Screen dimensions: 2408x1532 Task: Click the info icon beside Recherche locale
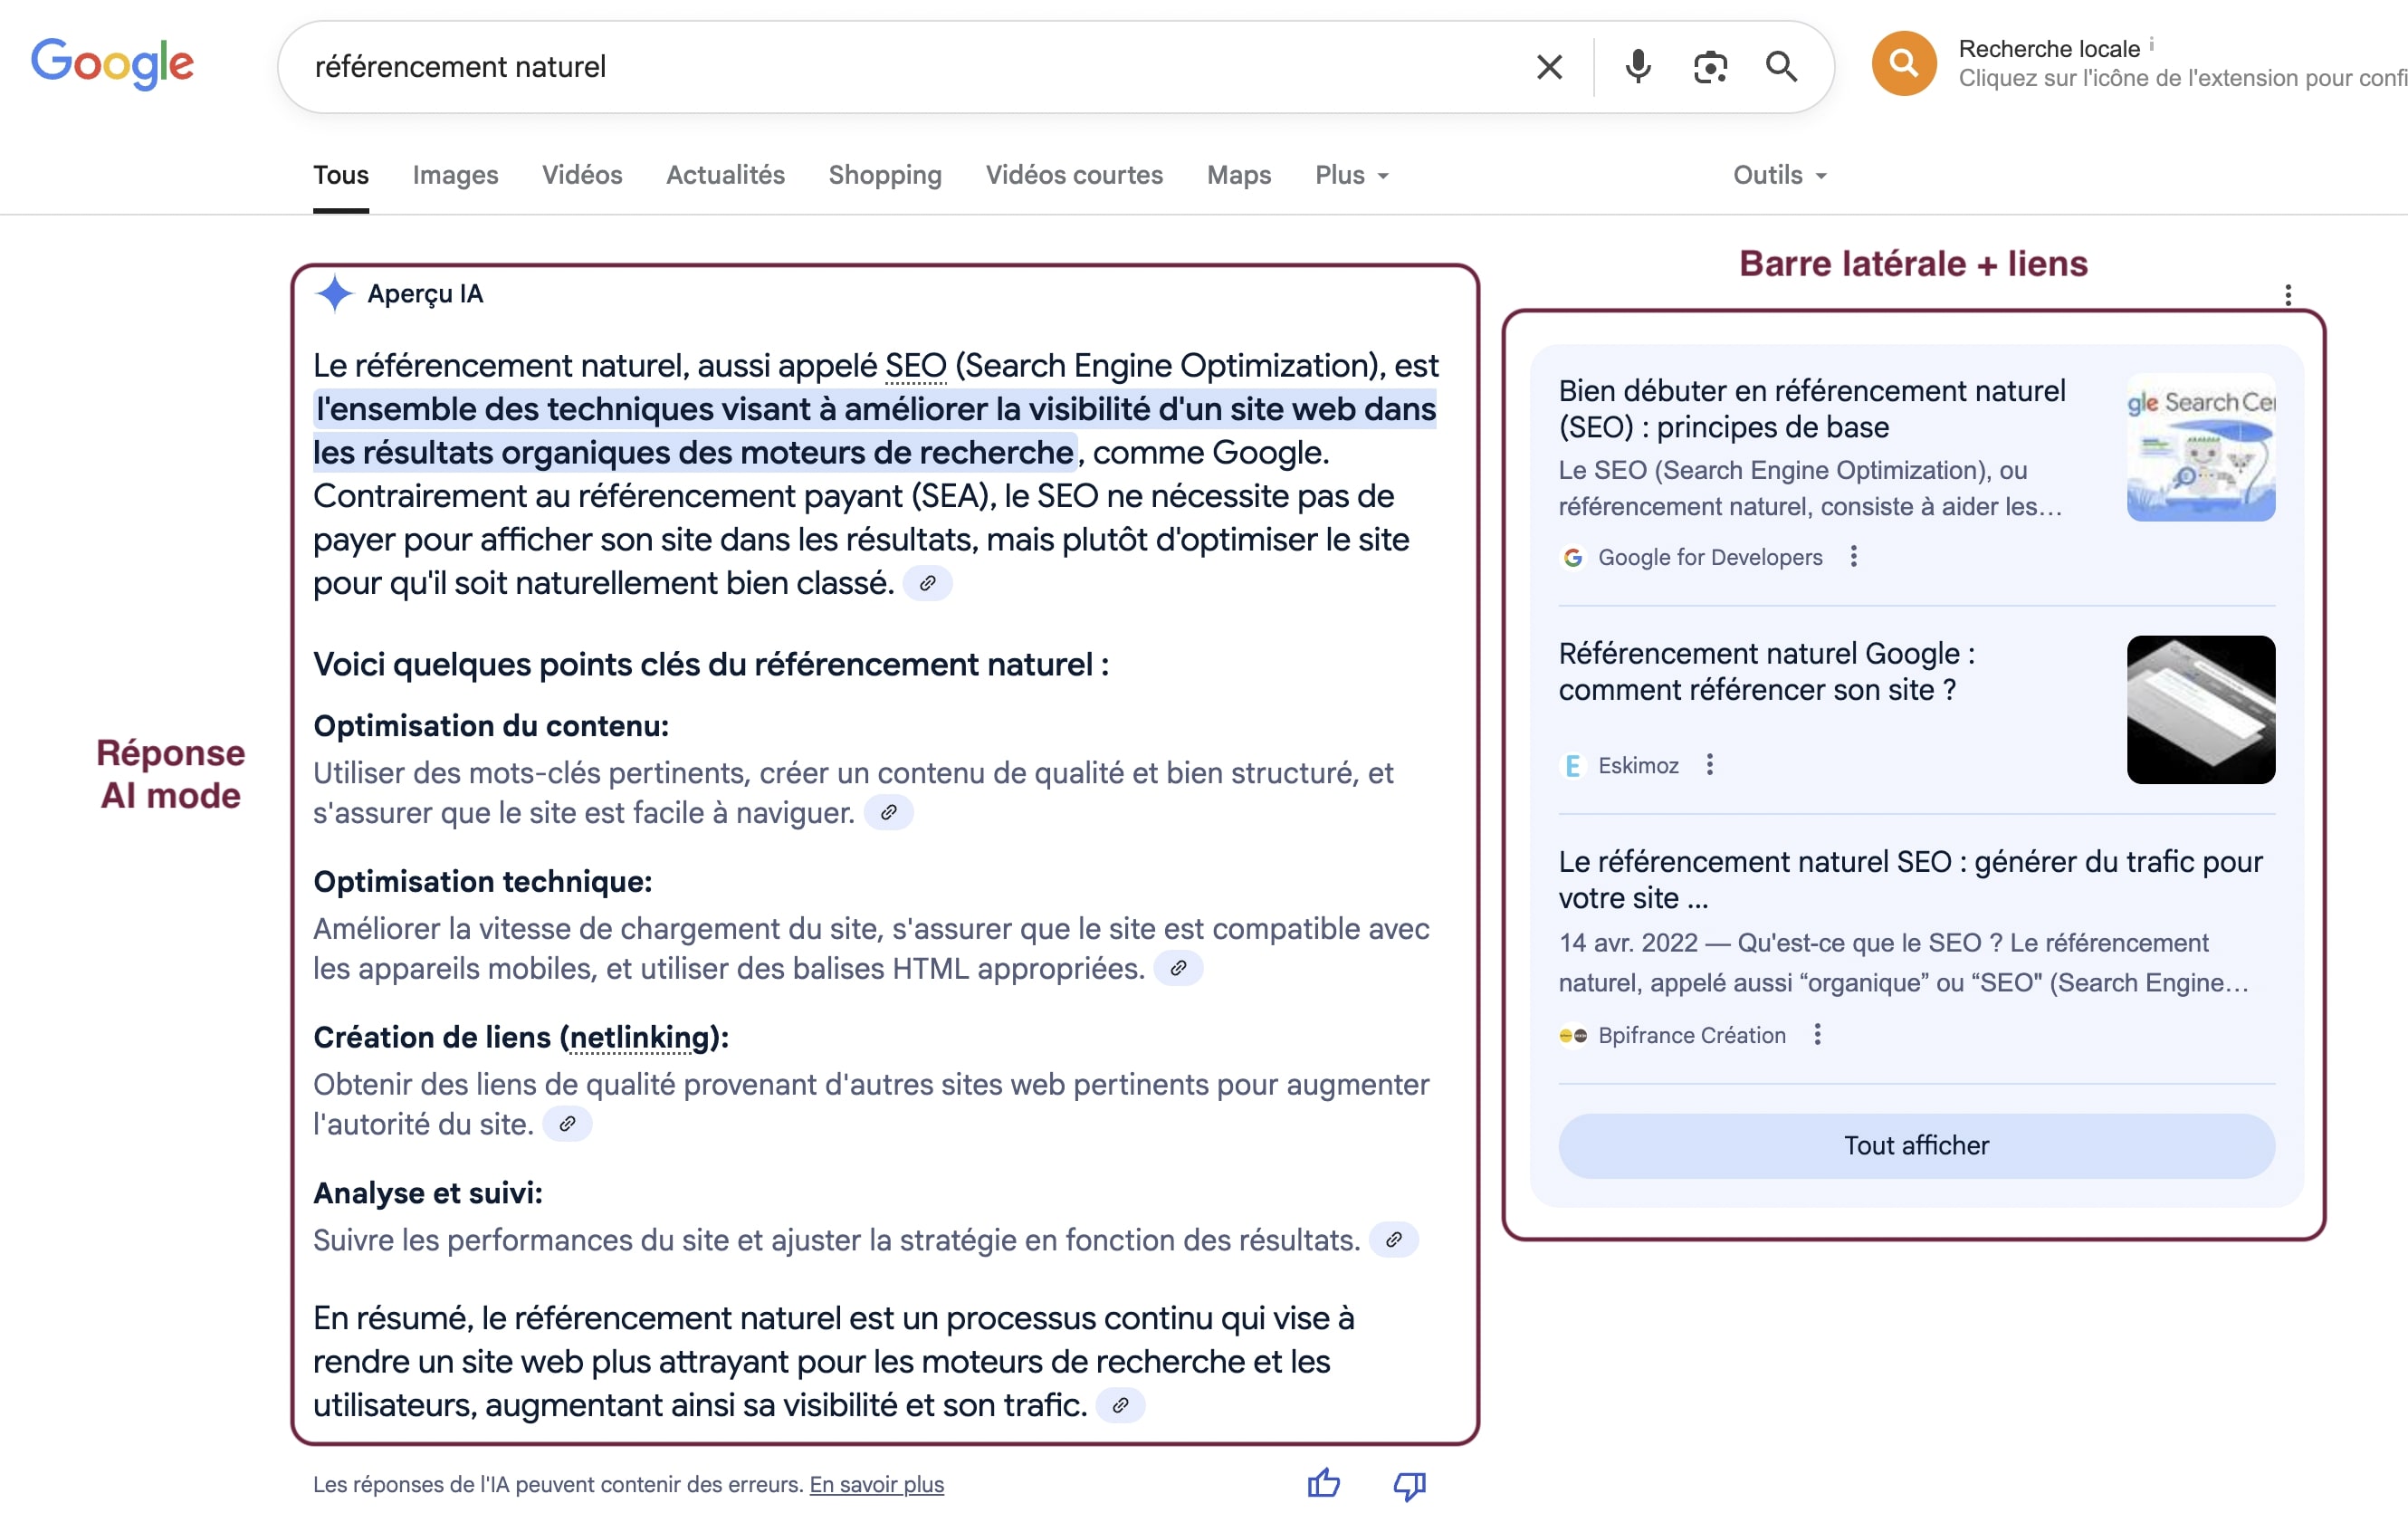click(2152, 44)
